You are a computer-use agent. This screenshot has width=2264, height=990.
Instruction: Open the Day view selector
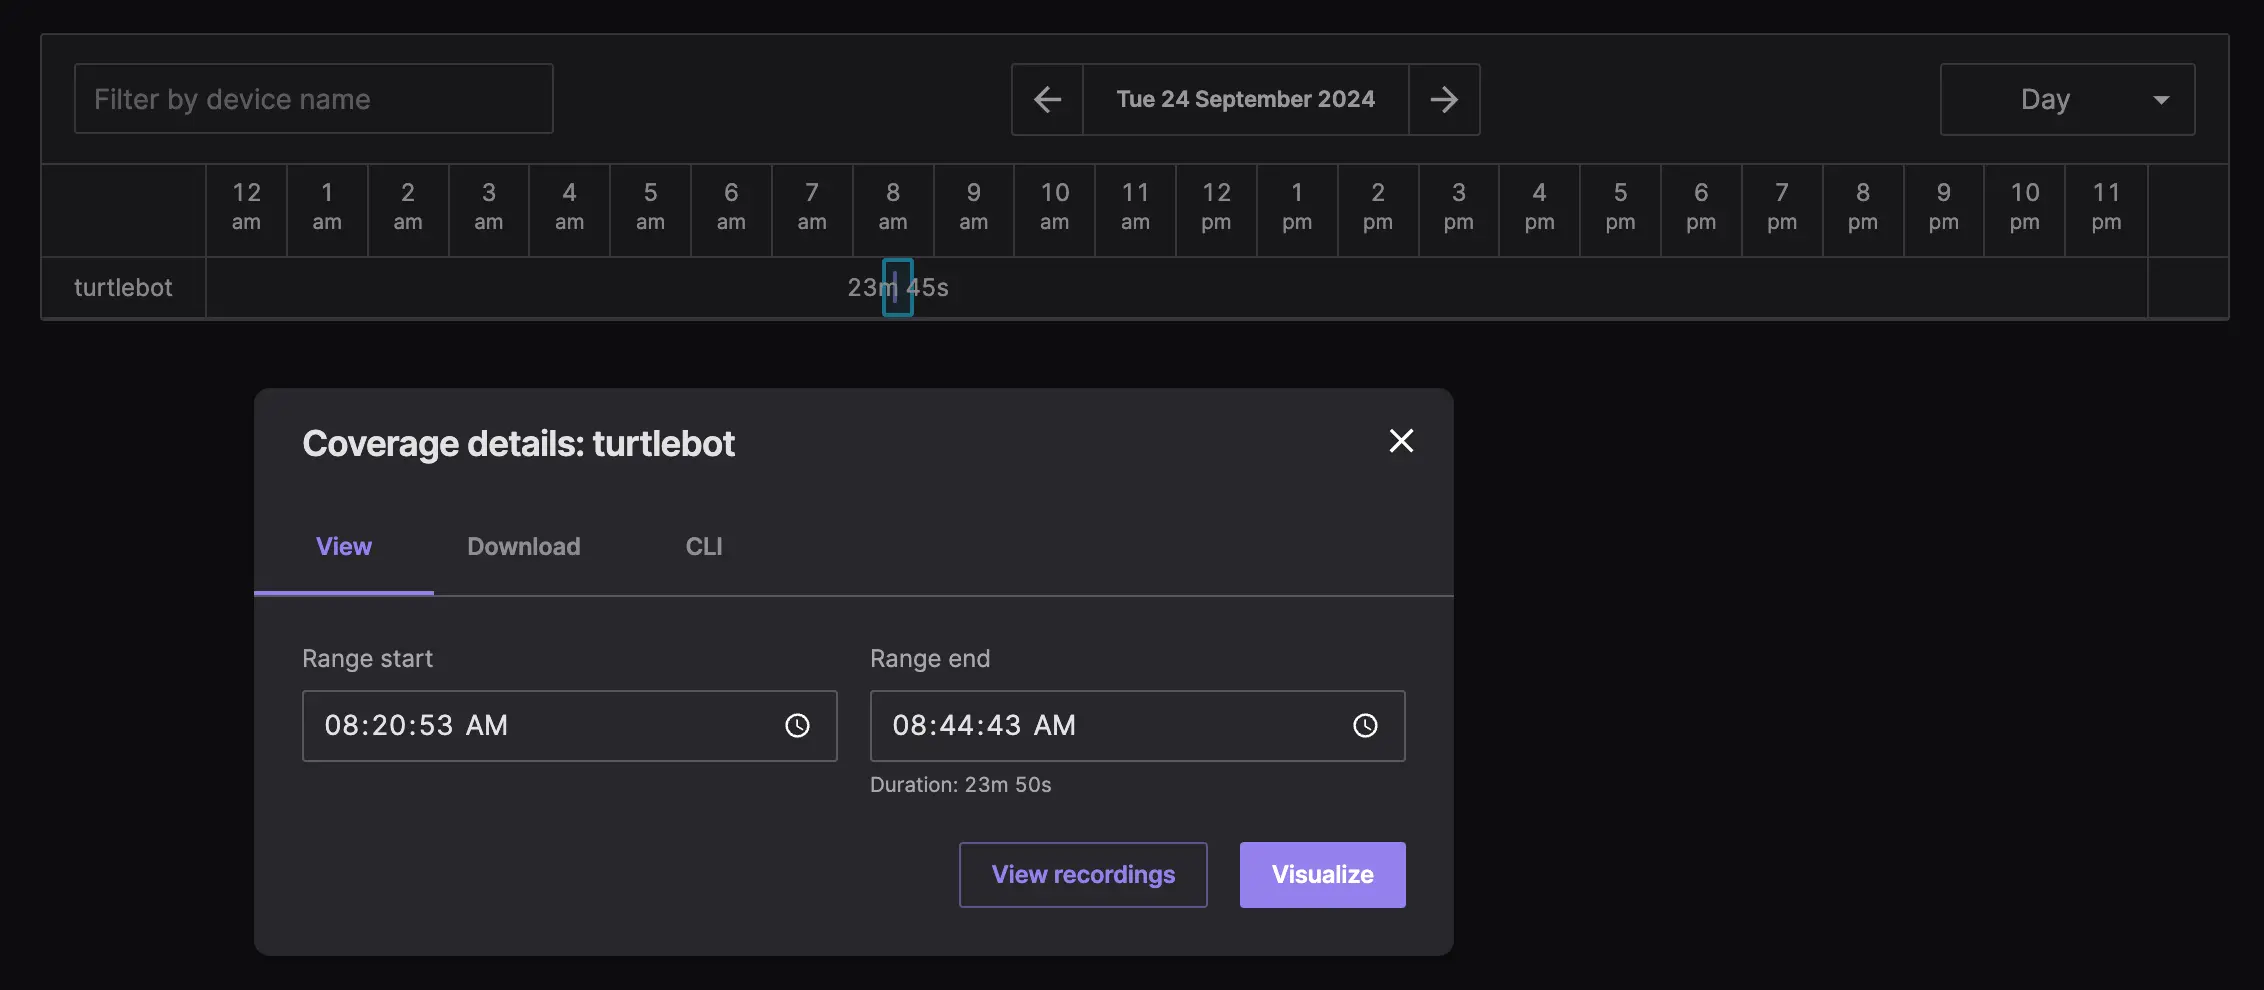click(x=2065, y=99)
